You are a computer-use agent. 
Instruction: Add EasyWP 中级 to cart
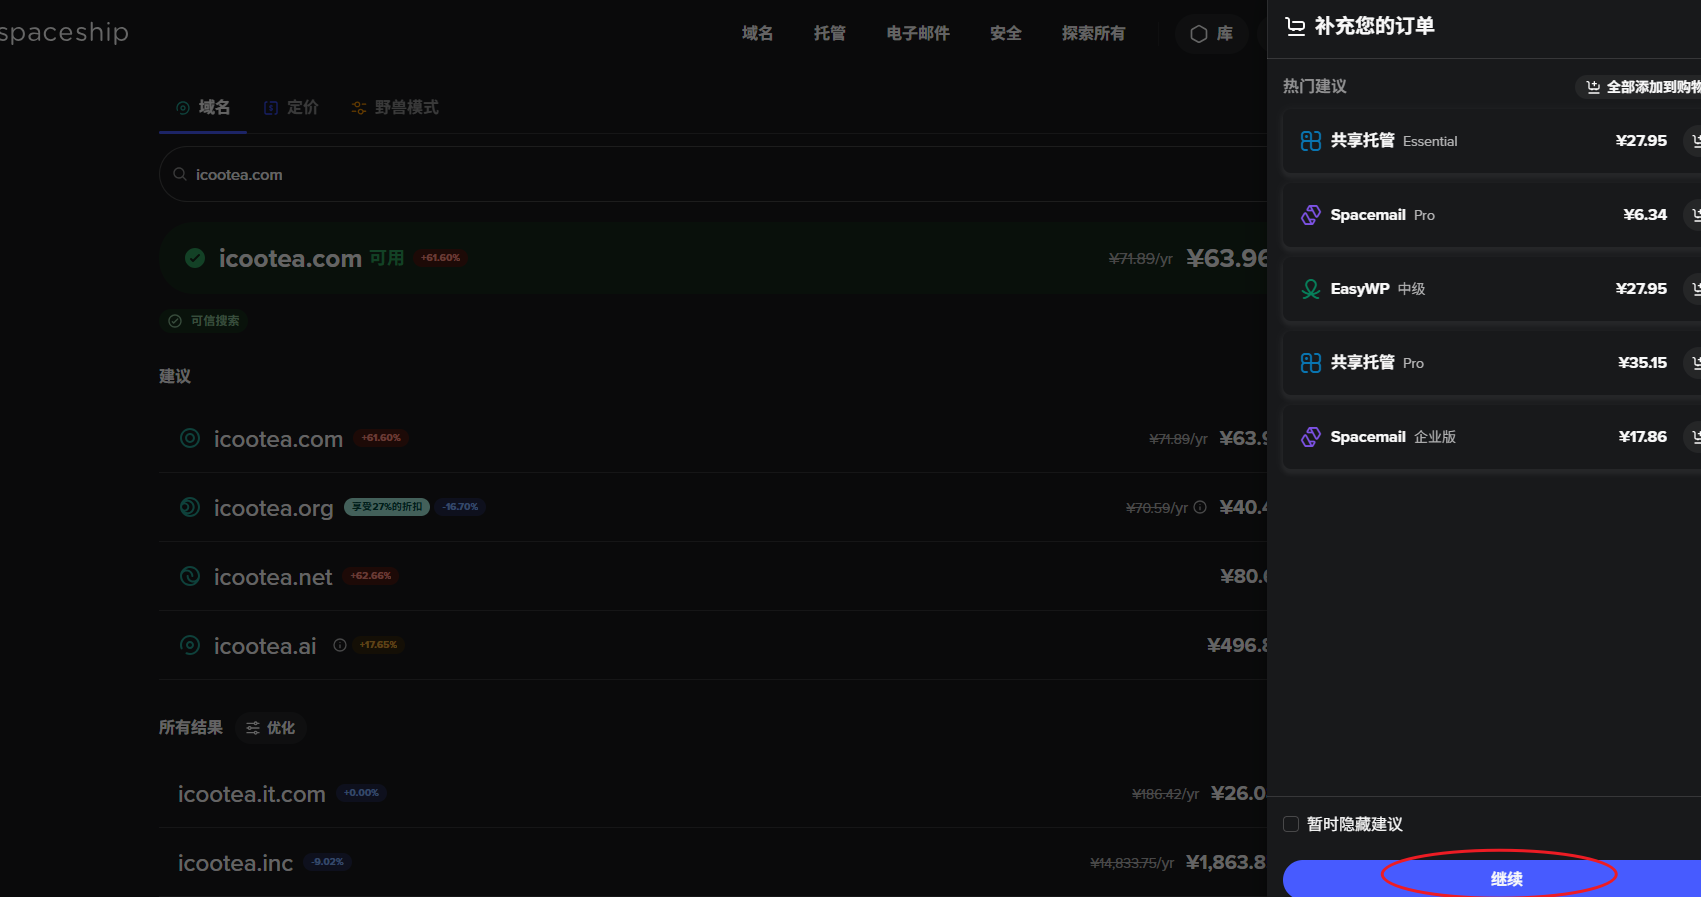point(1693,289)
